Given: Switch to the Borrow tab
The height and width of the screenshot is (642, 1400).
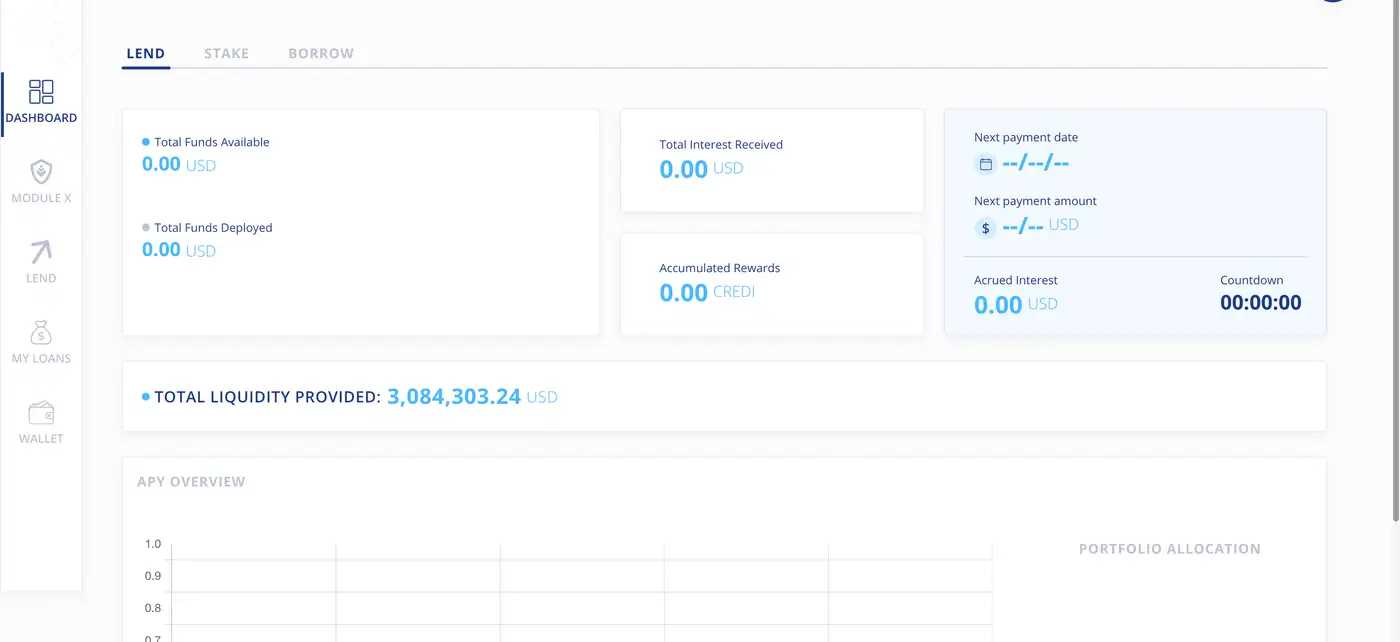Looking at the screenshot, I should (321, 54).
